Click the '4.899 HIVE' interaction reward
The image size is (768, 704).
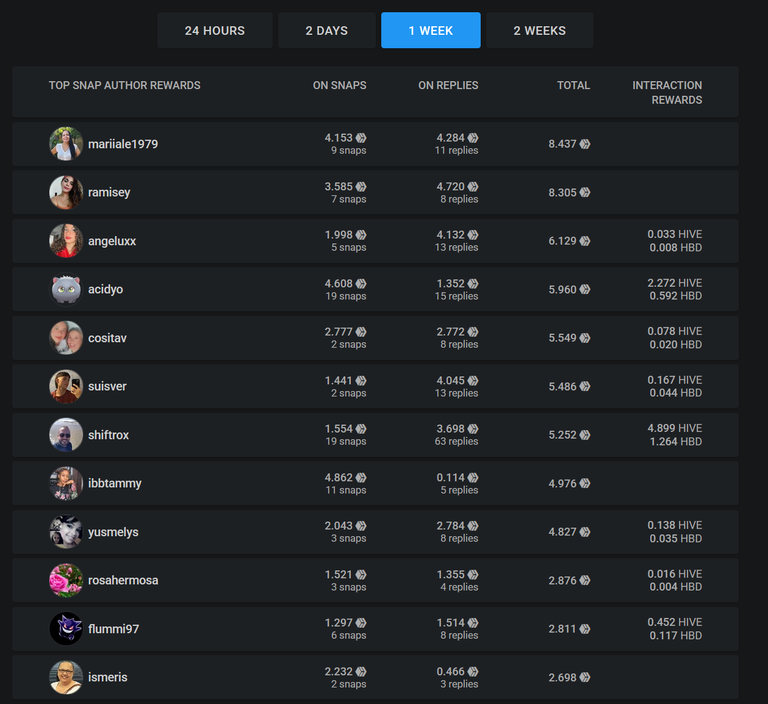674,428
